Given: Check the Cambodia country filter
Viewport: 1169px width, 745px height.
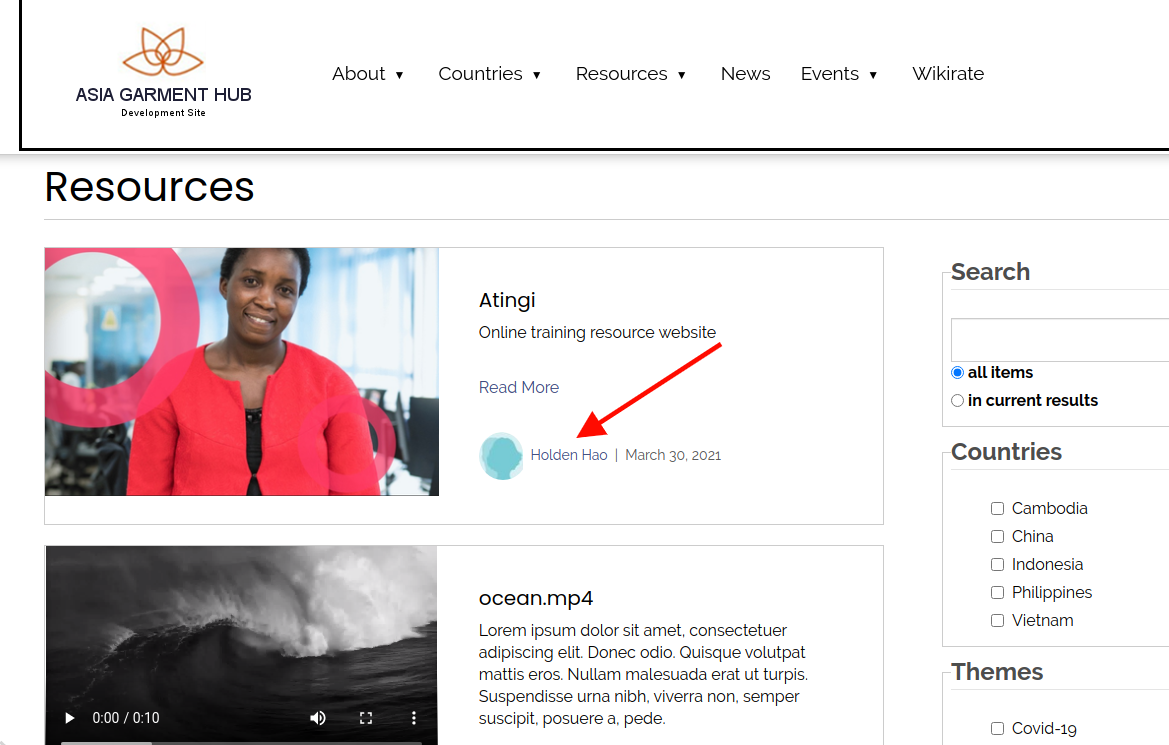Looking at the screenshot, I should pos(997,509).
